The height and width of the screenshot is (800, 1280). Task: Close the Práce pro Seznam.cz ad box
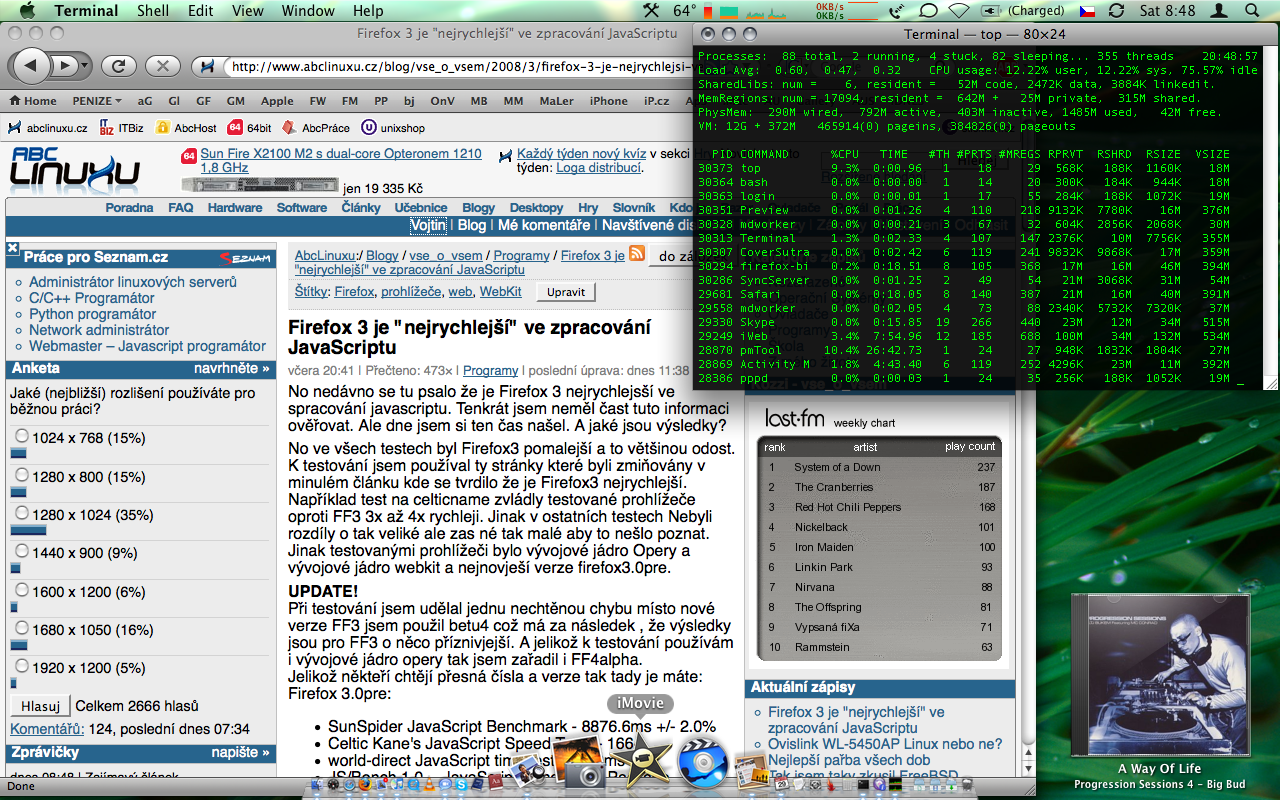[x=12, y=248]
